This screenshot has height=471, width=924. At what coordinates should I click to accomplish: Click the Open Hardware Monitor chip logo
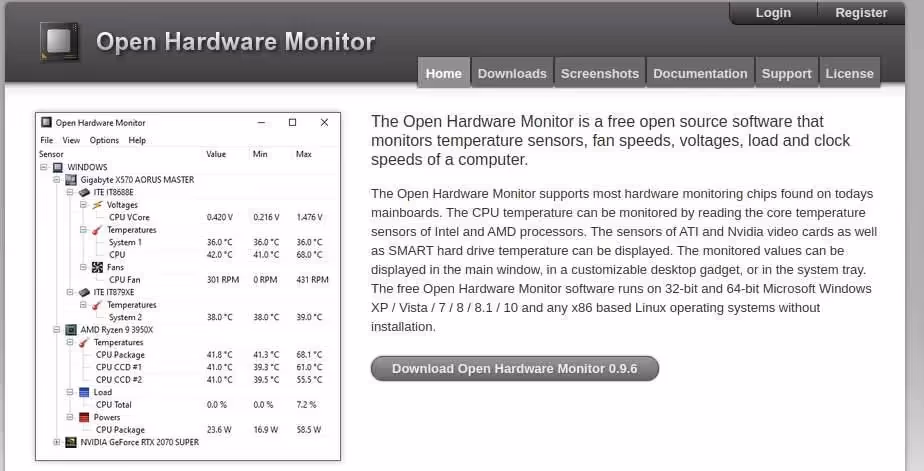[60, 41]
